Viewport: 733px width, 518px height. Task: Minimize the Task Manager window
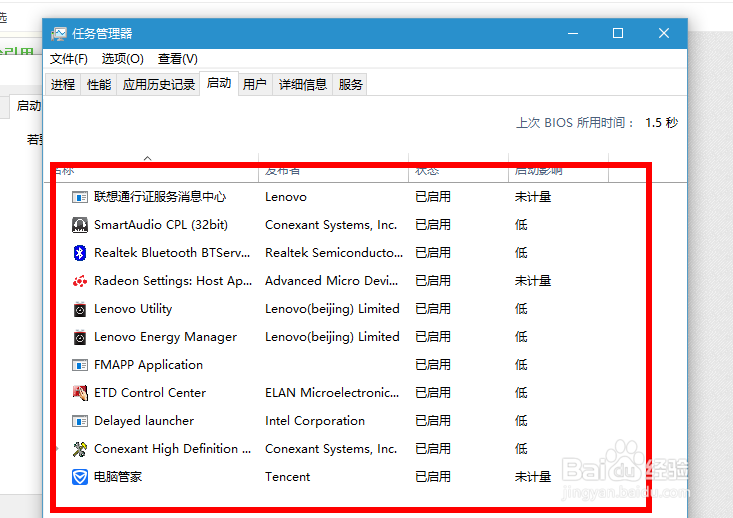[573, 34]
